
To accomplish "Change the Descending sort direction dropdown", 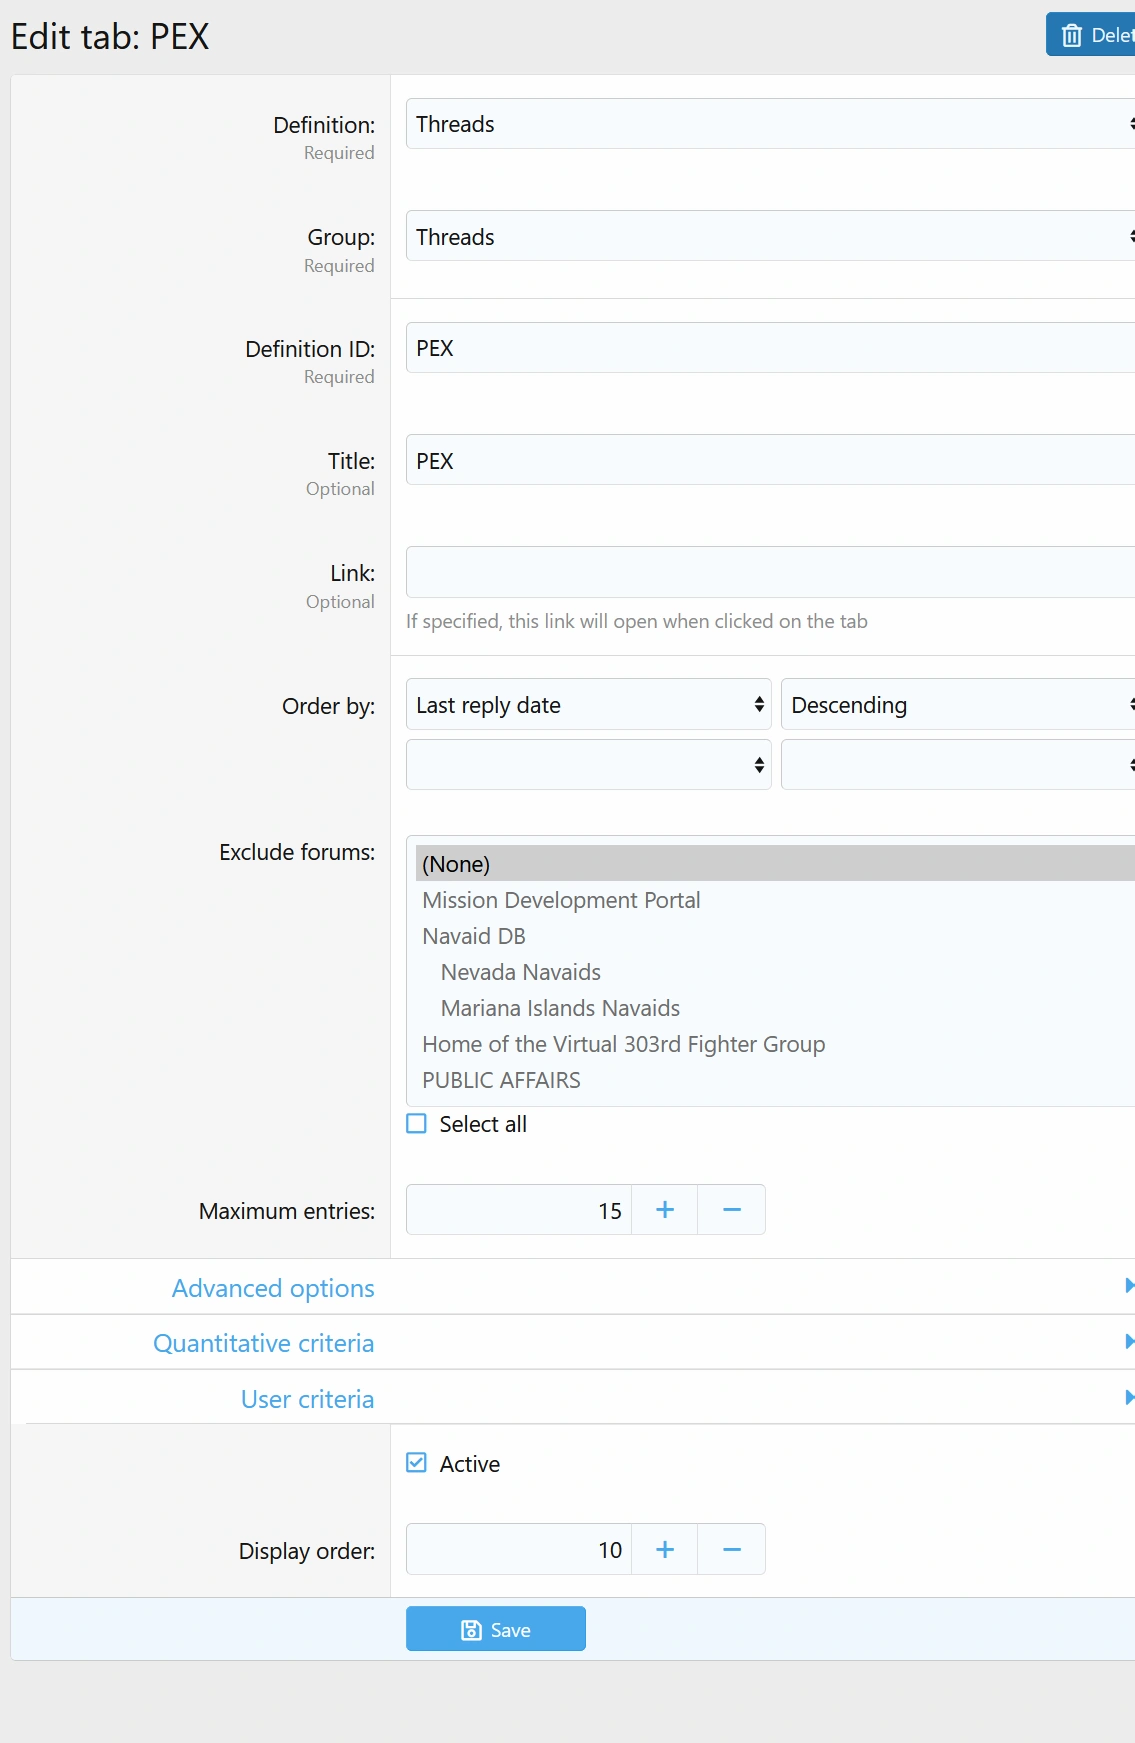I will 957,705.
